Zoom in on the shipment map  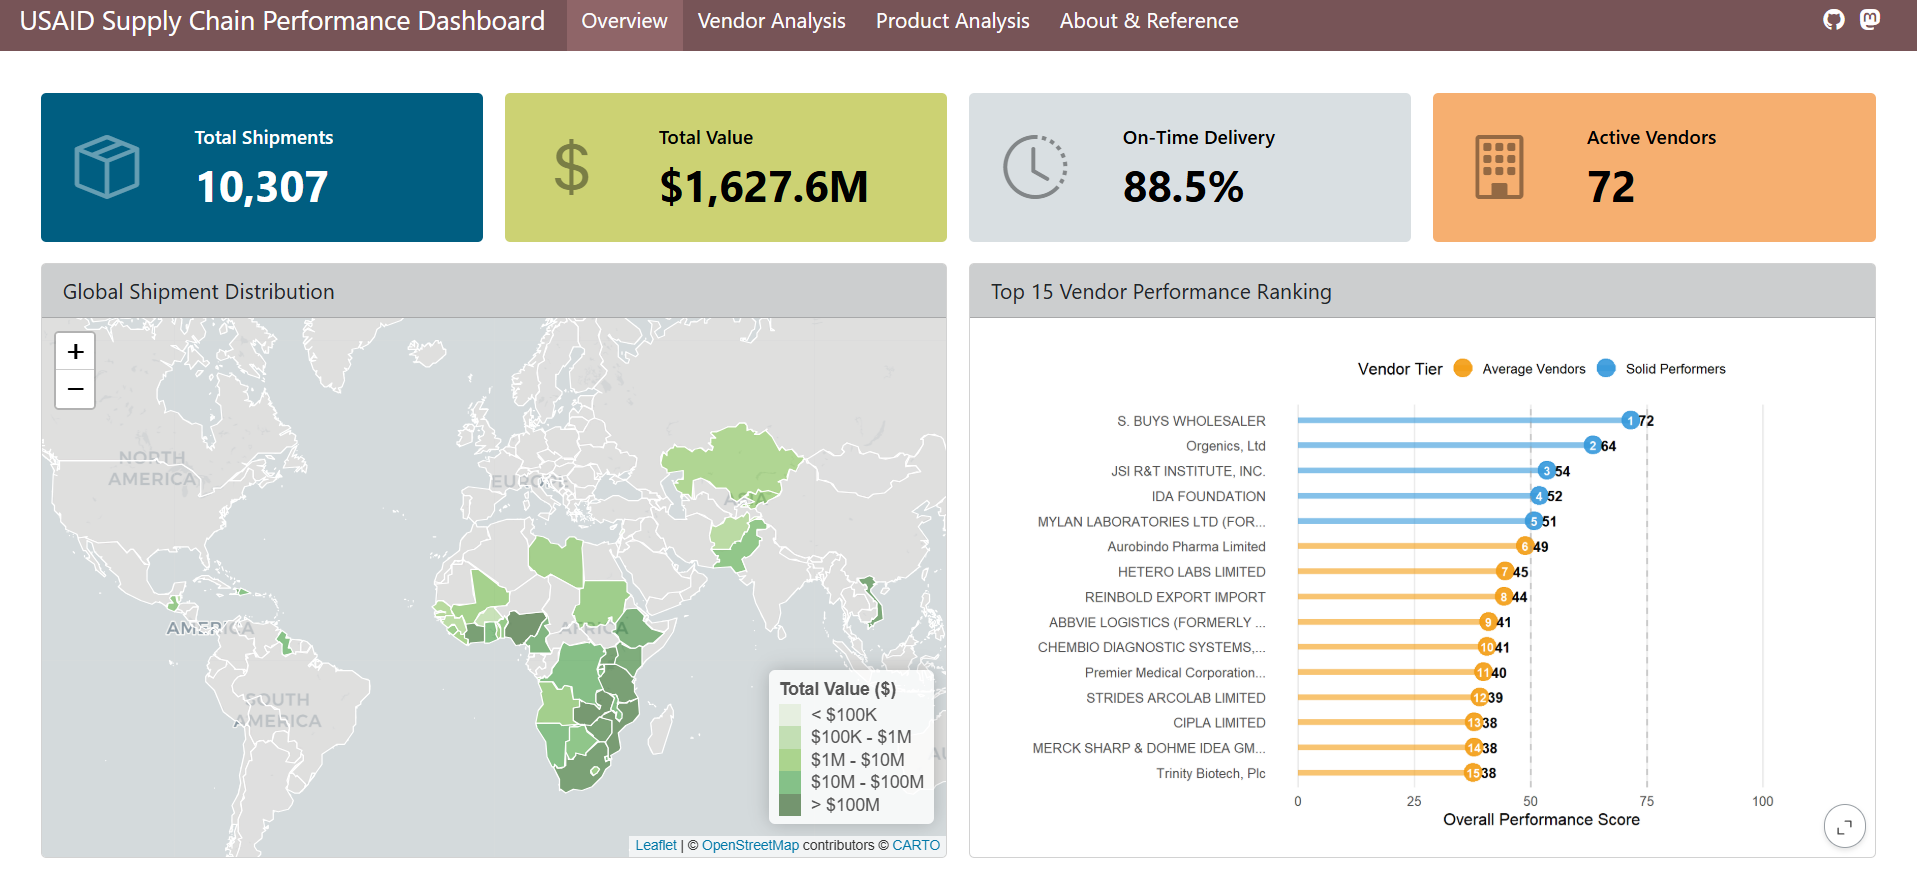pyautogui.click(x=75, y=352)
